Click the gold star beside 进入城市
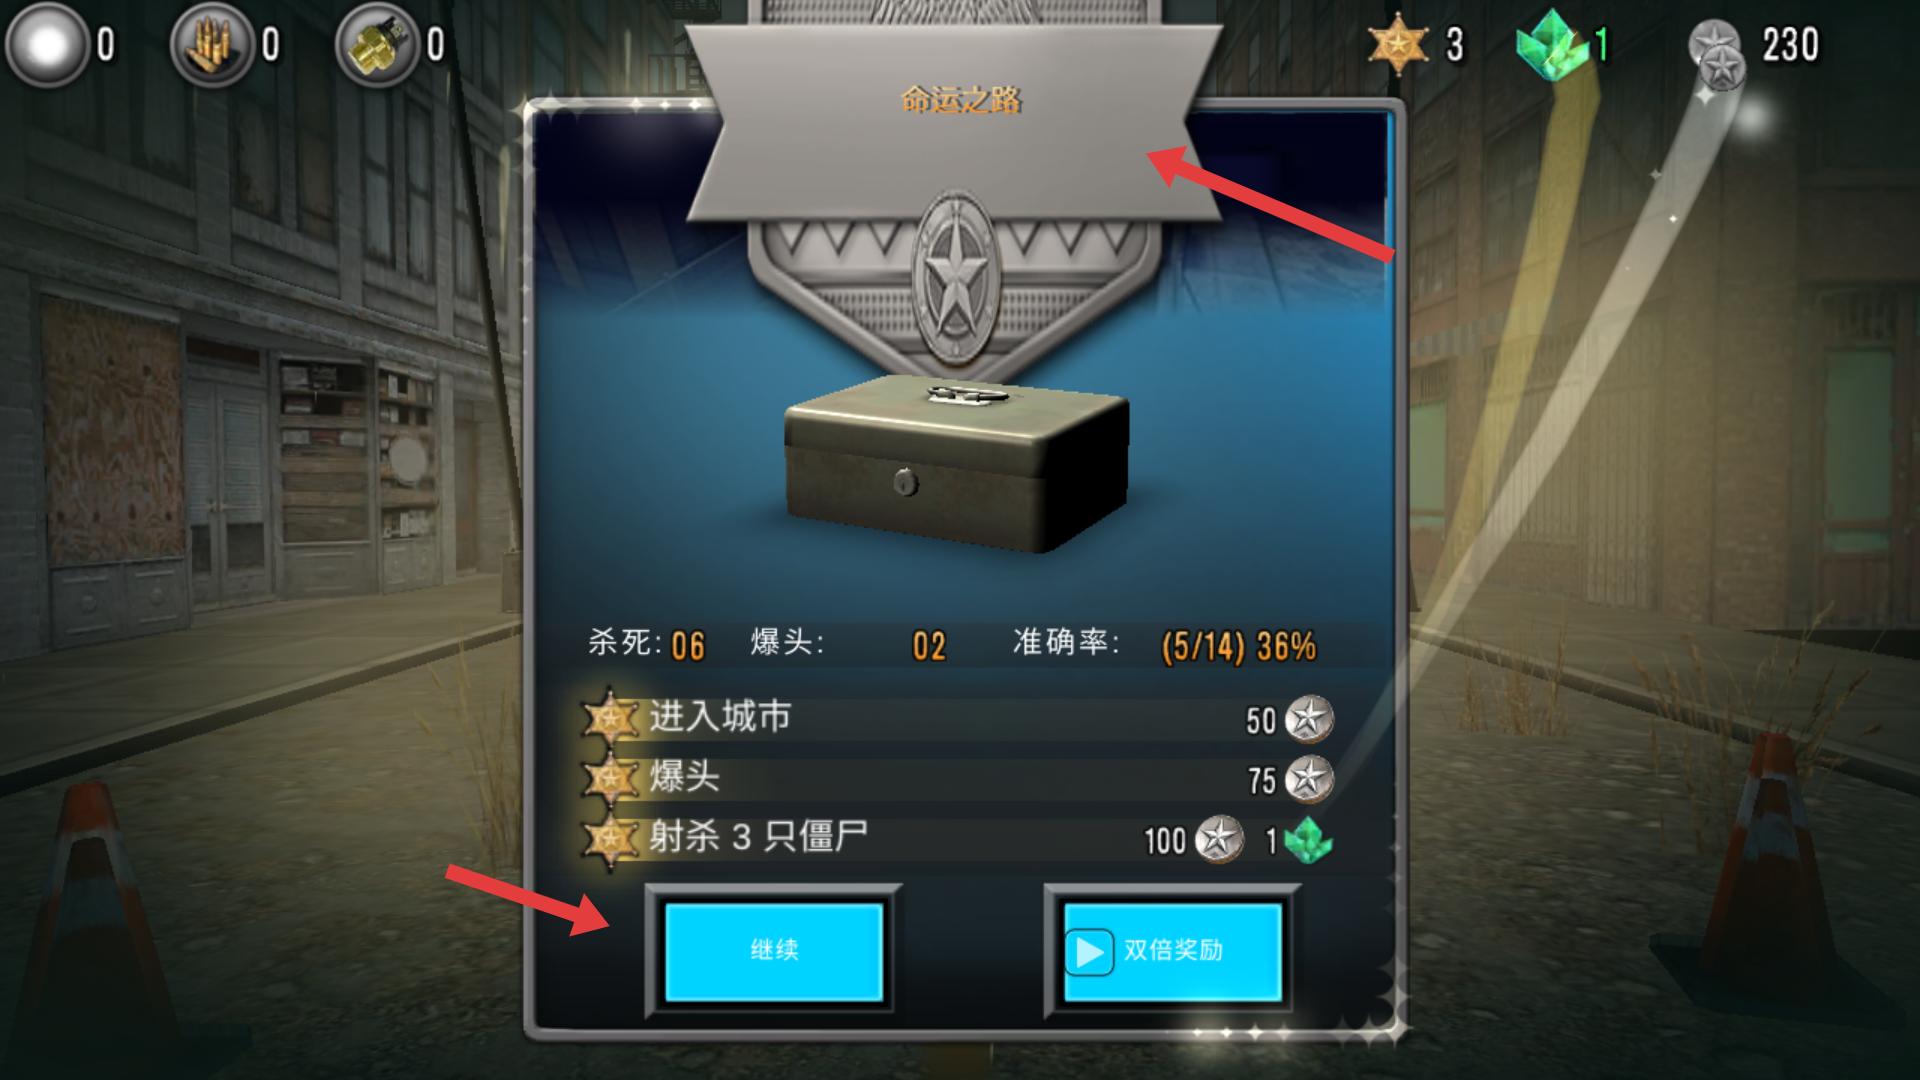Image resolution: width=1920 pixels, height=1080 pixels. 610,718
